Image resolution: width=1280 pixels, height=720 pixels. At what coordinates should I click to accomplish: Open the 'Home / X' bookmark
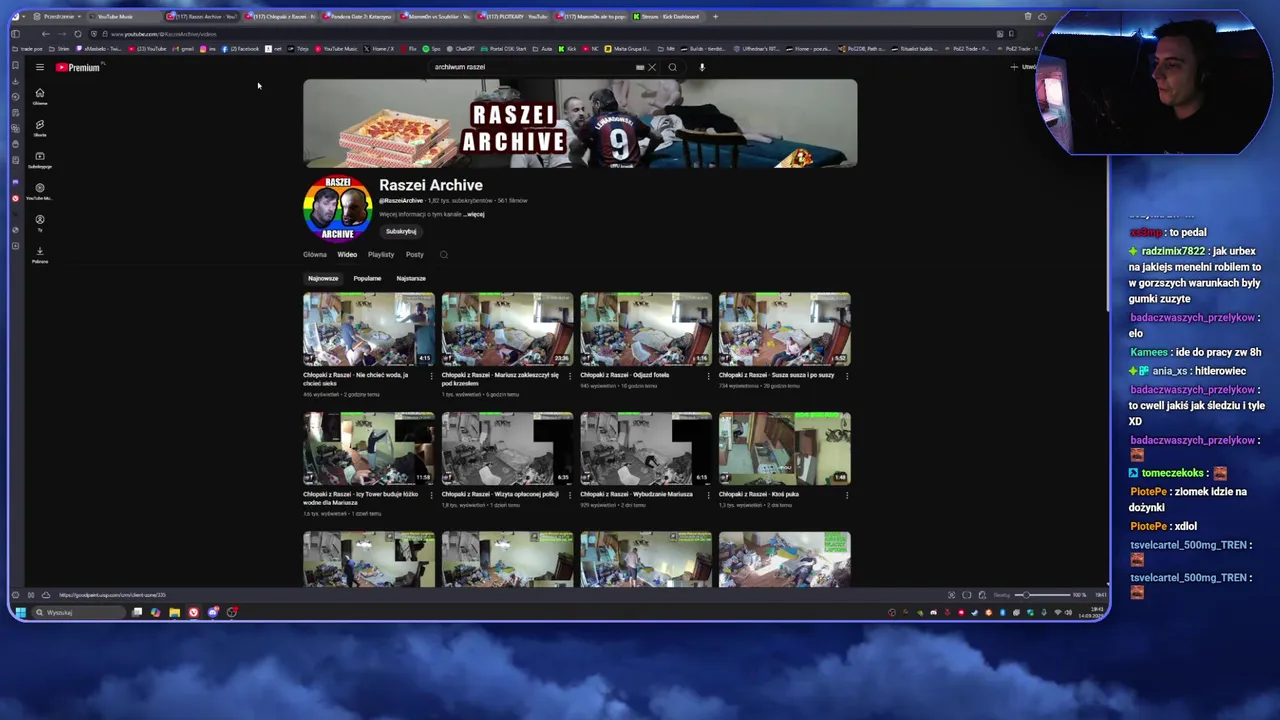coord(379,48)
